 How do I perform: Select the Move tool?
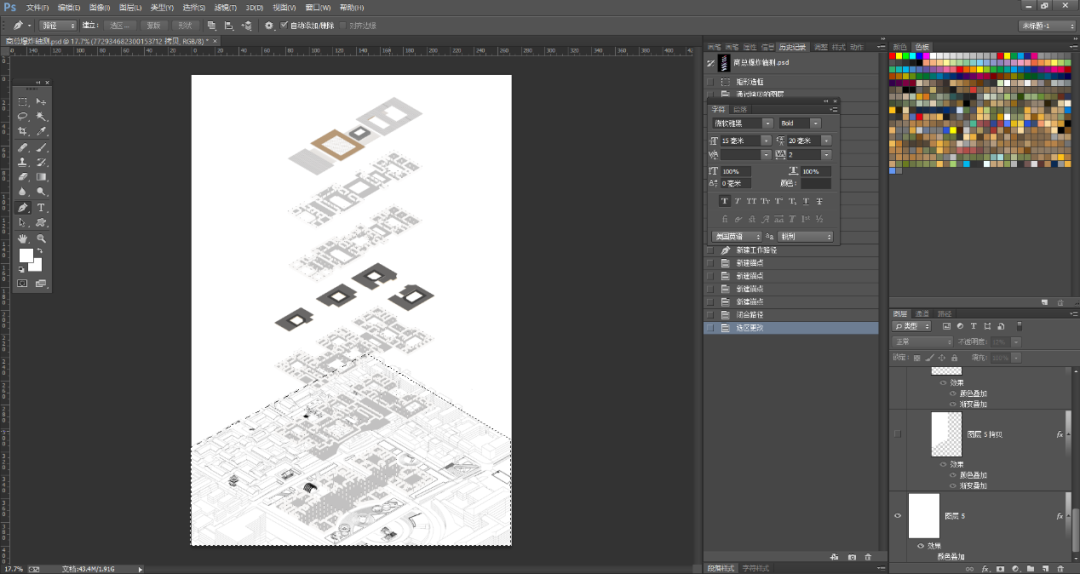(x=41, y=102)
